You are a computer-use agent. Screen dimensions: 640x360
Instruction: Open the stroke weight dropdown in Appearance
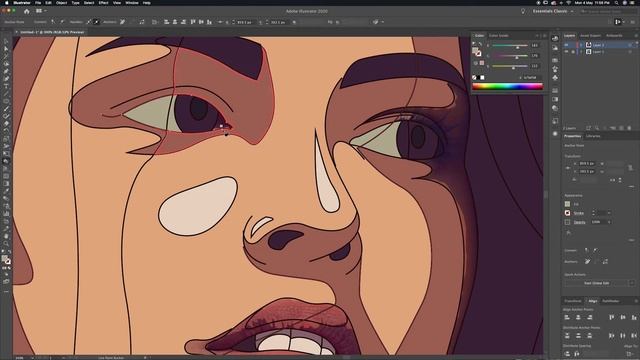(609, 213)
